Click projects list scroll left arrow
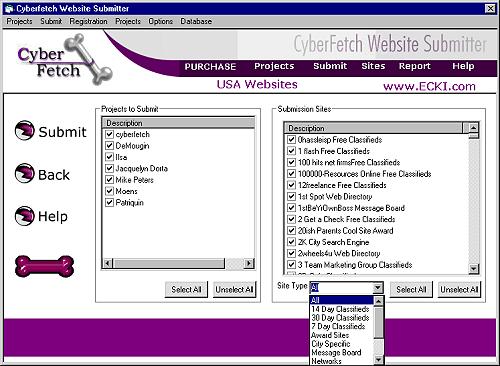500x366 pixels. pyautogui.click(x=108, y=263)
